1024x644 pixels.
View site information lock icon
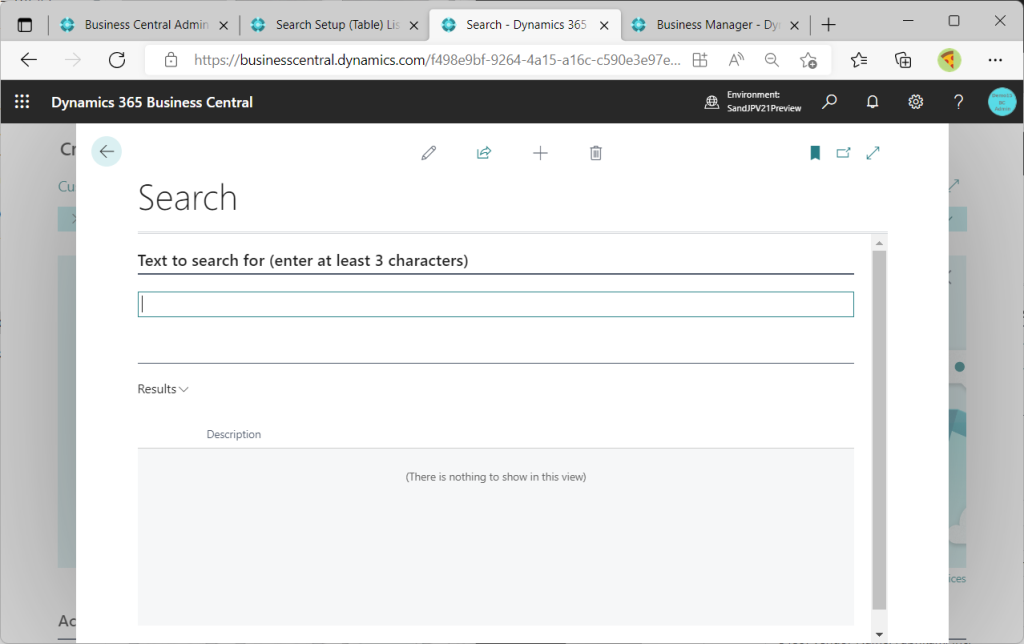coord(171,60)
